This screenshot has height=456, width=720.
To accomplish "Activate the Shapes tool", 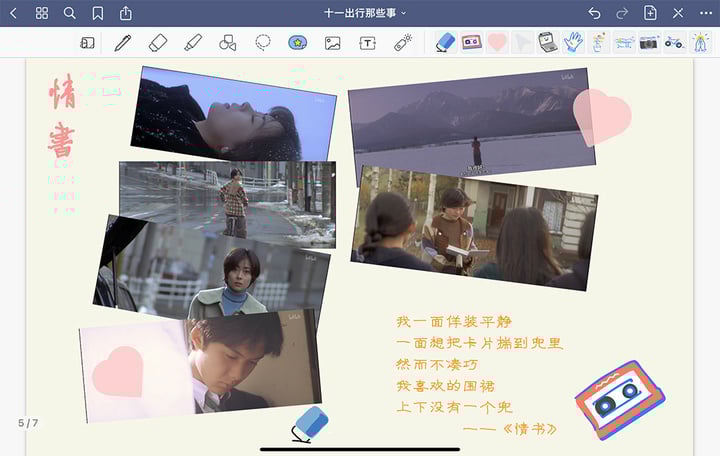I will point(228,43).
